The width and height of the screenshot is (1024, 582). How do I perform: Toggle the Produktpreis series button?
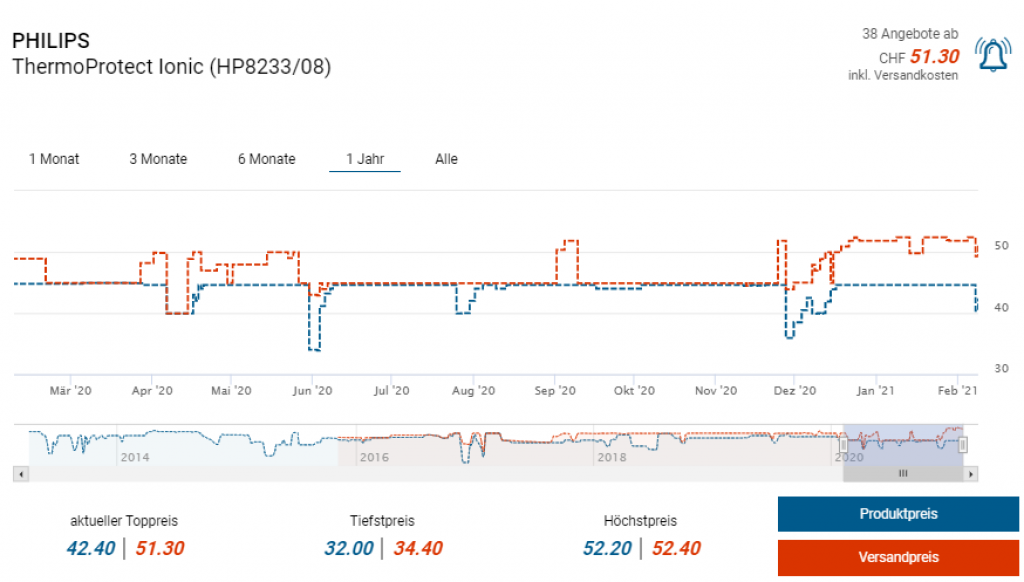pos(898,514)
